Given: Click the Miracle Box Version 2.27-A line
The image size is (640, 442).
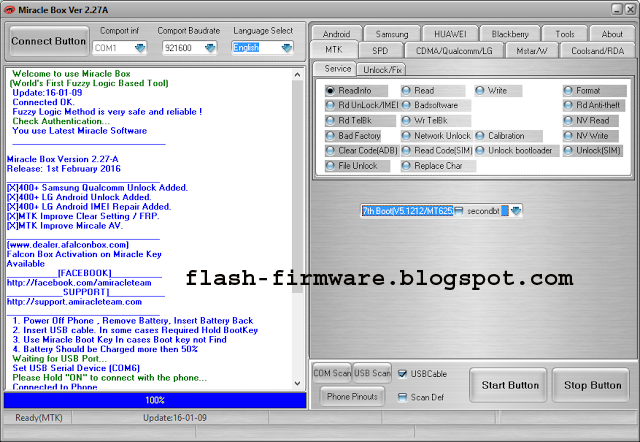Looking at the screenshot, I should (x=62, y=159).
